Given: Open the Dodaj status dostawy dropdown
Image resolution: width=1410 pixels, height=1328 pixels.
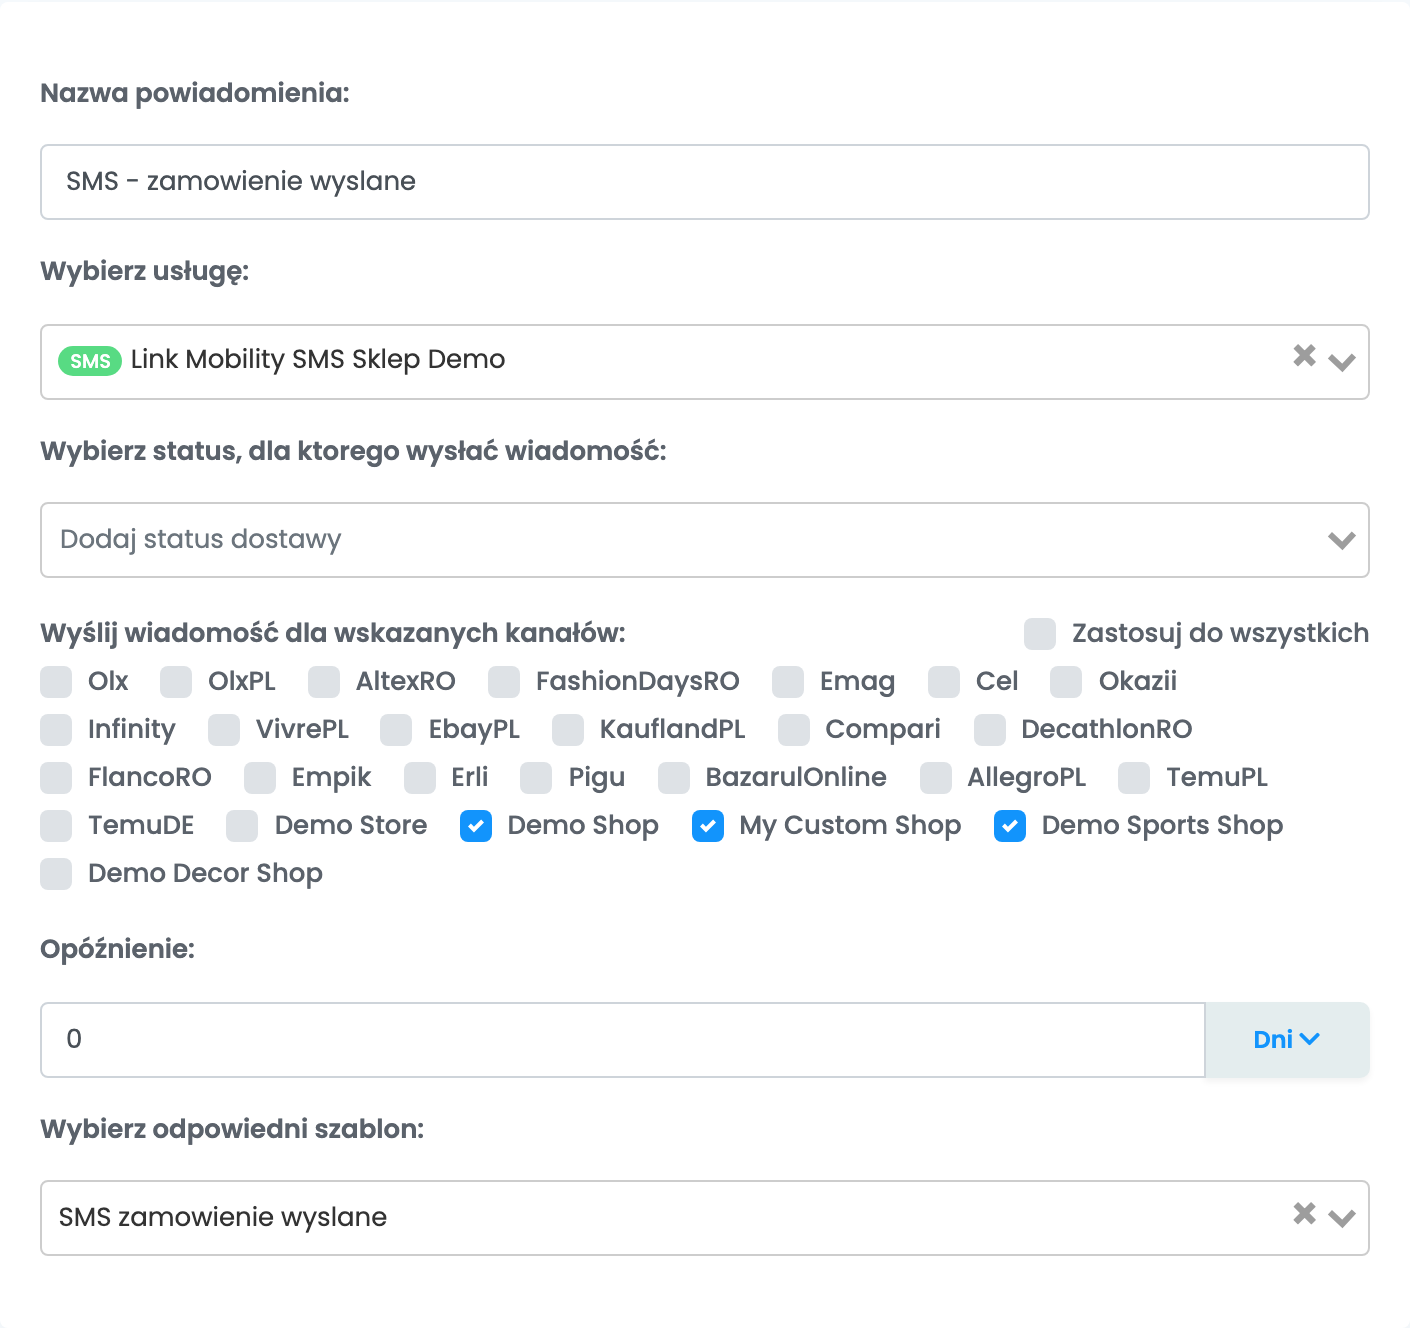Looking at the screenshot, I should pos(705,540).
